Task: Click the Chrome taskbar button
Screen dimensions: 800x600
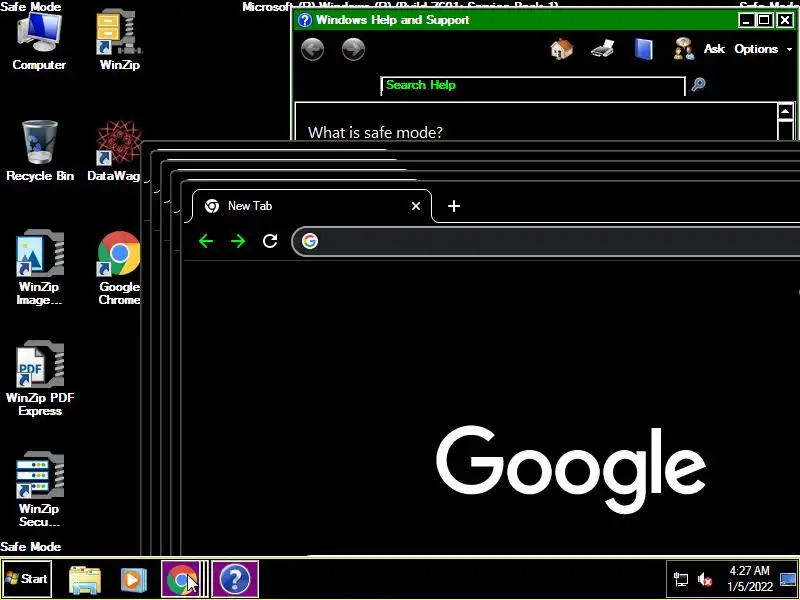Action: click(x=182, y=579)
